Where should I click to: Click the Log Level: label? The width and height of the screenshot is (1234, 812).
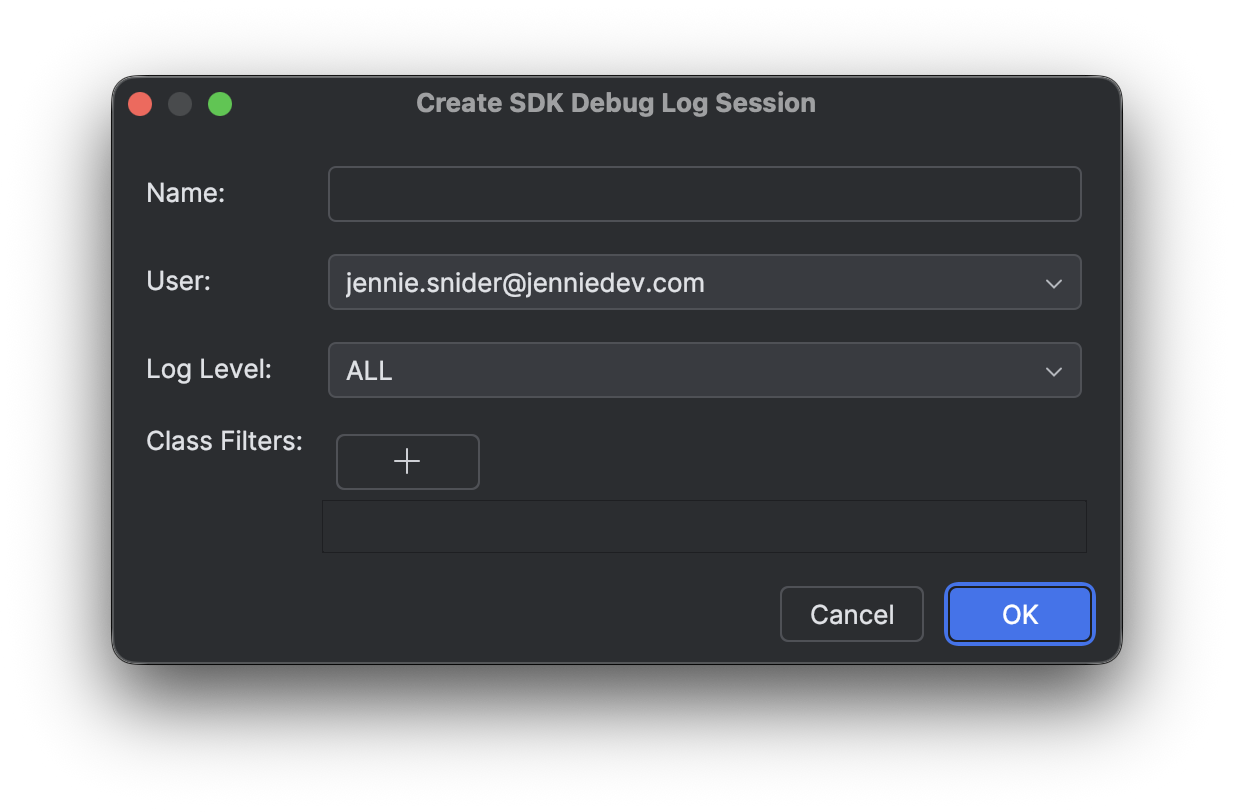click(x=209, y=369)
